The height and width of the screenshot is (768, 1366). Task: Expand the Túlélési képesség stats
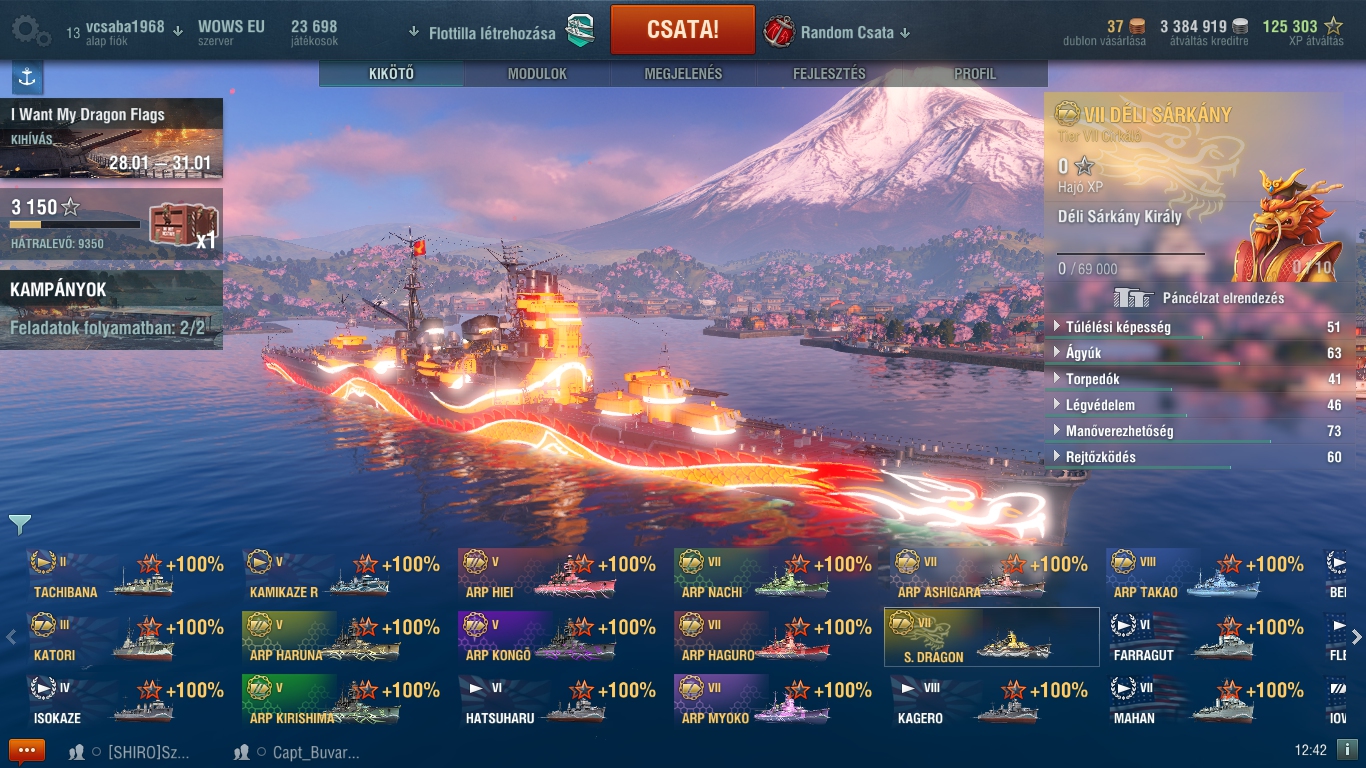(x=1197, y=327)
